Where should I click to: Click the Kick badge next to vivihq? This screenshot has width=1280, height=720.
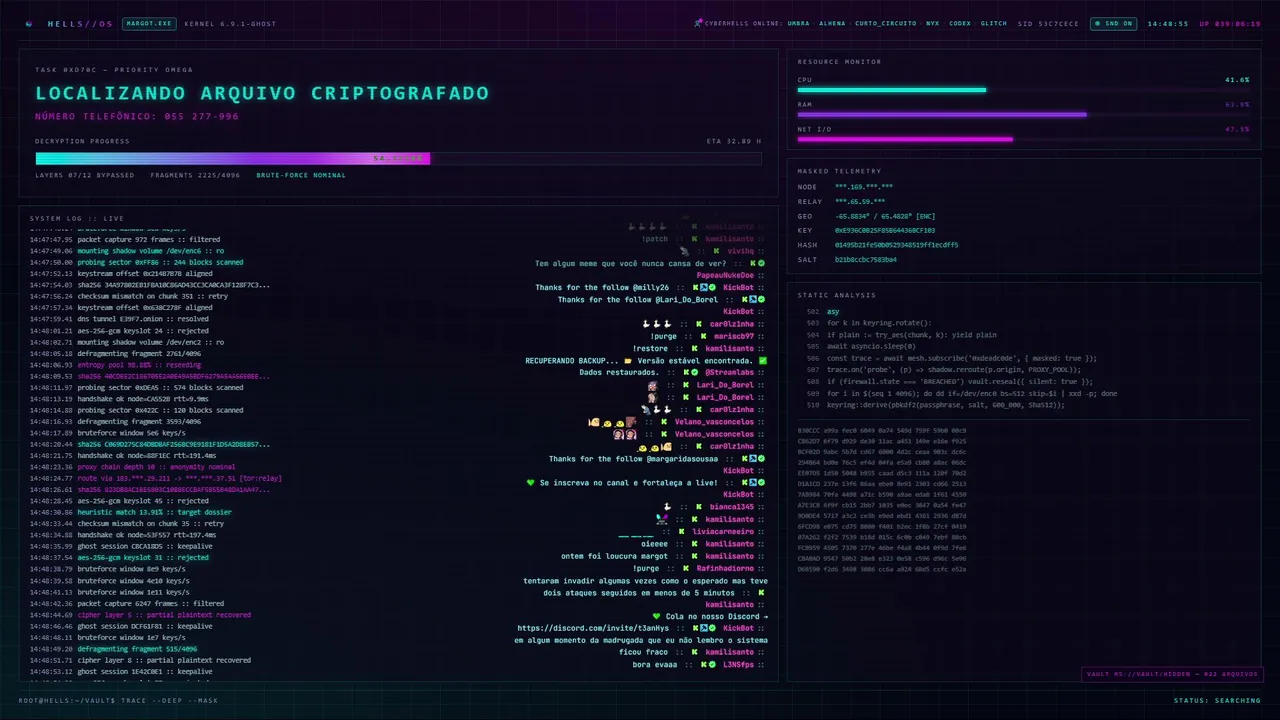point(717,251)
